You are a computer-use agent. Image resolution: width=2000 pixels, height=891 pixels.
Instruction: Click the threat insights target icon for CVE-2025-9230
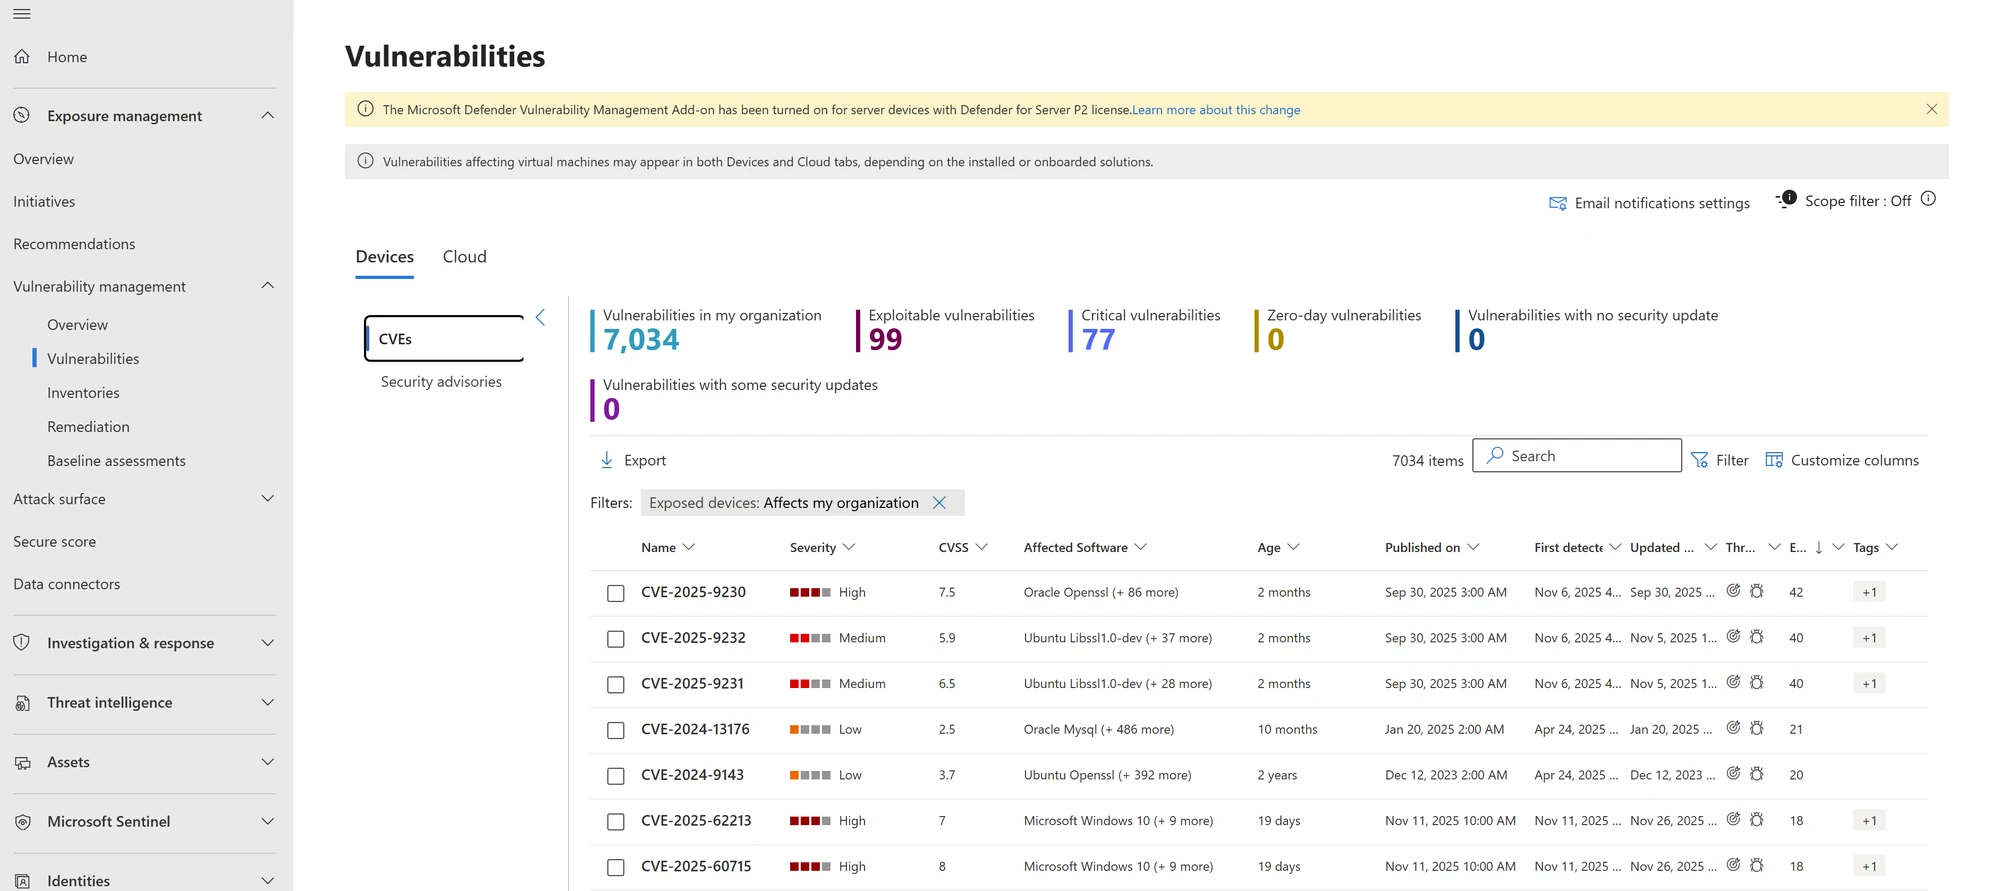point(1734,591)
